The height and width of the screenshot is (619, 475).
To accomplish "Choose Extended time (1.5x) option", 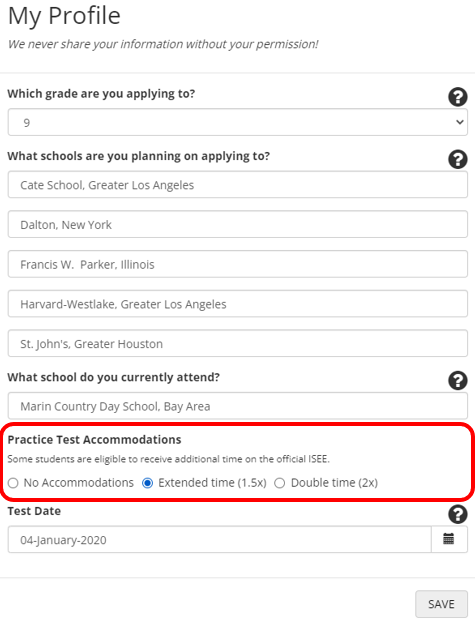I will (147, 483).
